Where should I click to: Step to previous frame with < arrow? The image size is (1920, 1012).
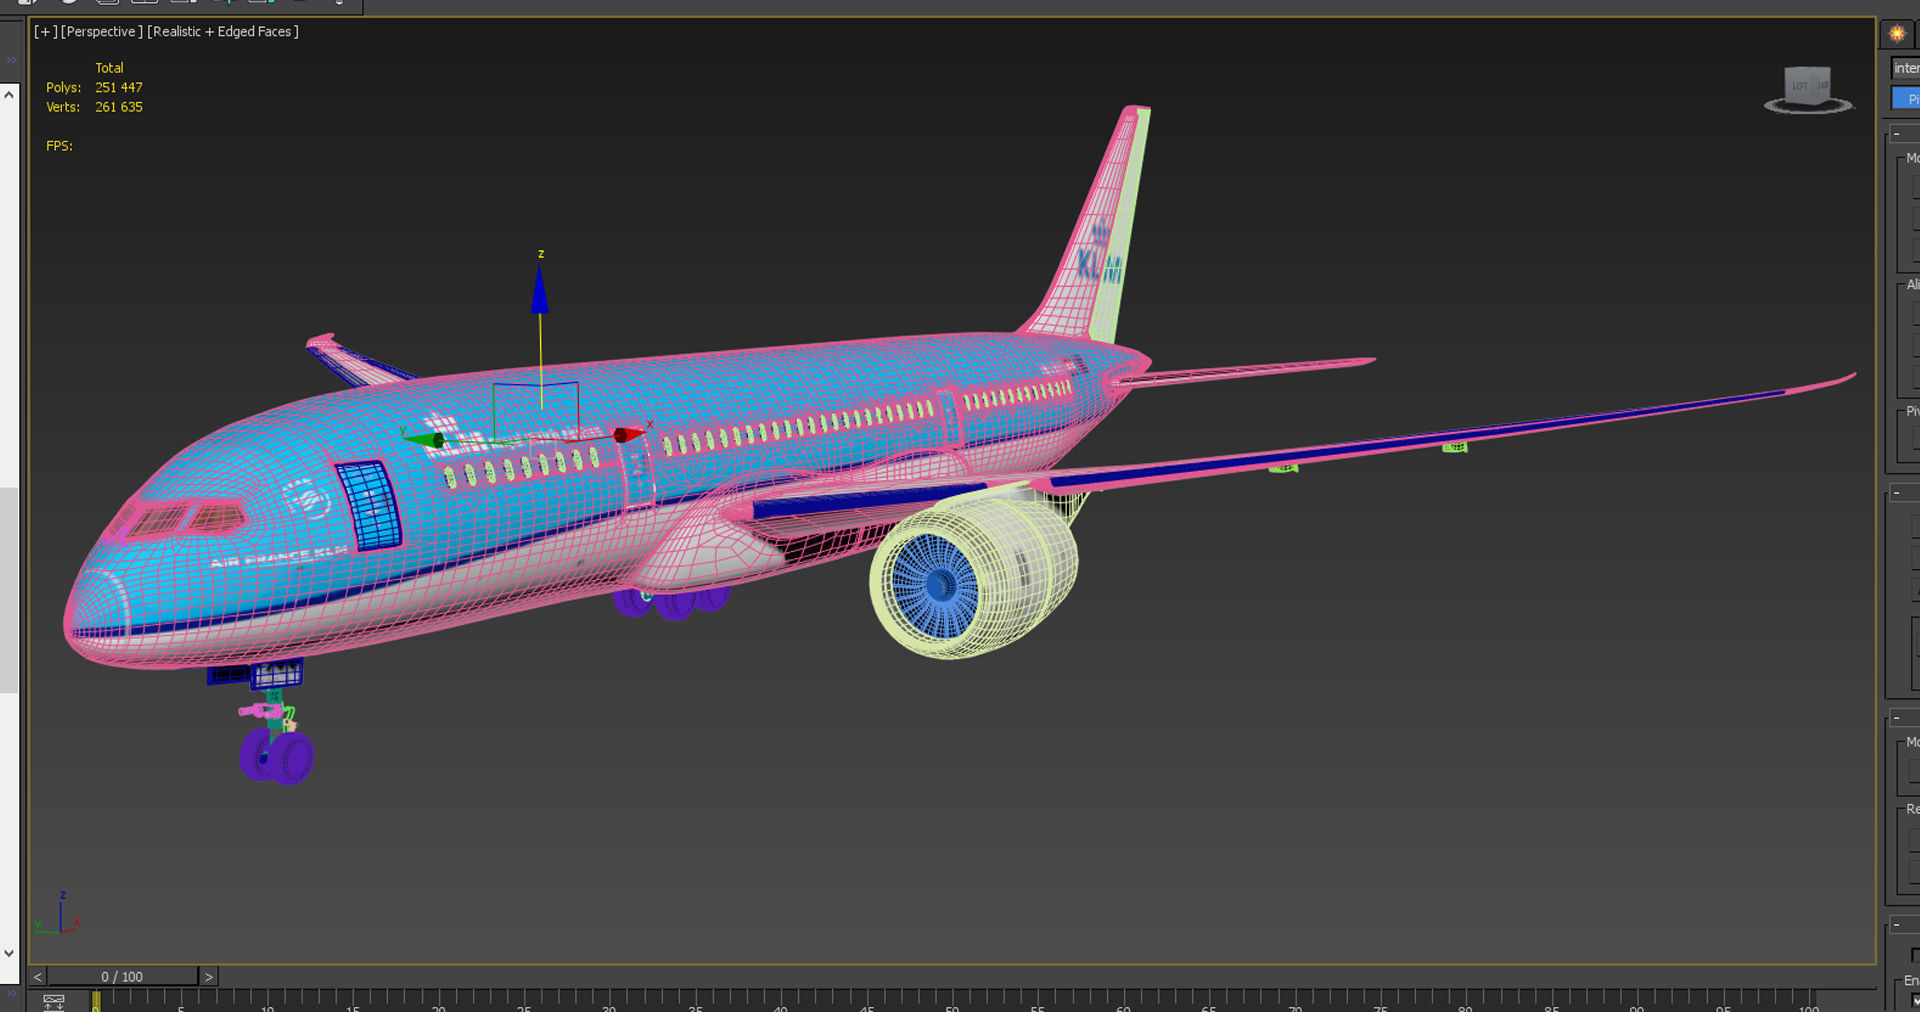(x=38, y=976)
